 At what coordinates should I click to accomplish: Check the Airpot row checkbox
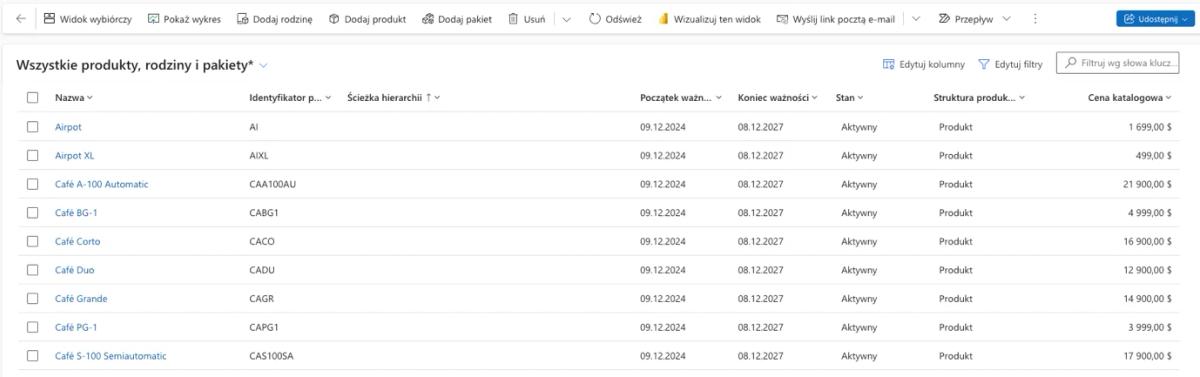click(x=33, y=127)
